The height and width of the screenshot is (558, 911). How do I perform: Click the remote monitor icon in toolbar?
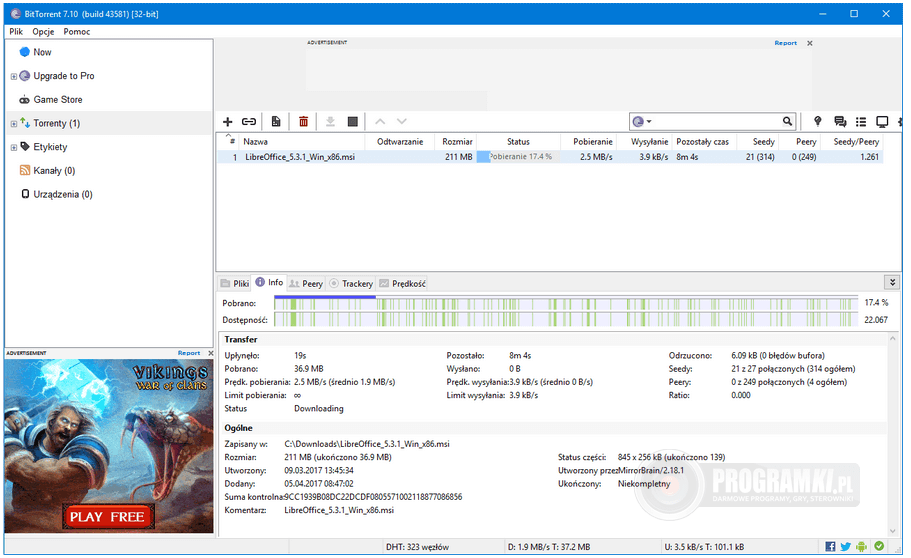click(x=882, y=121)
